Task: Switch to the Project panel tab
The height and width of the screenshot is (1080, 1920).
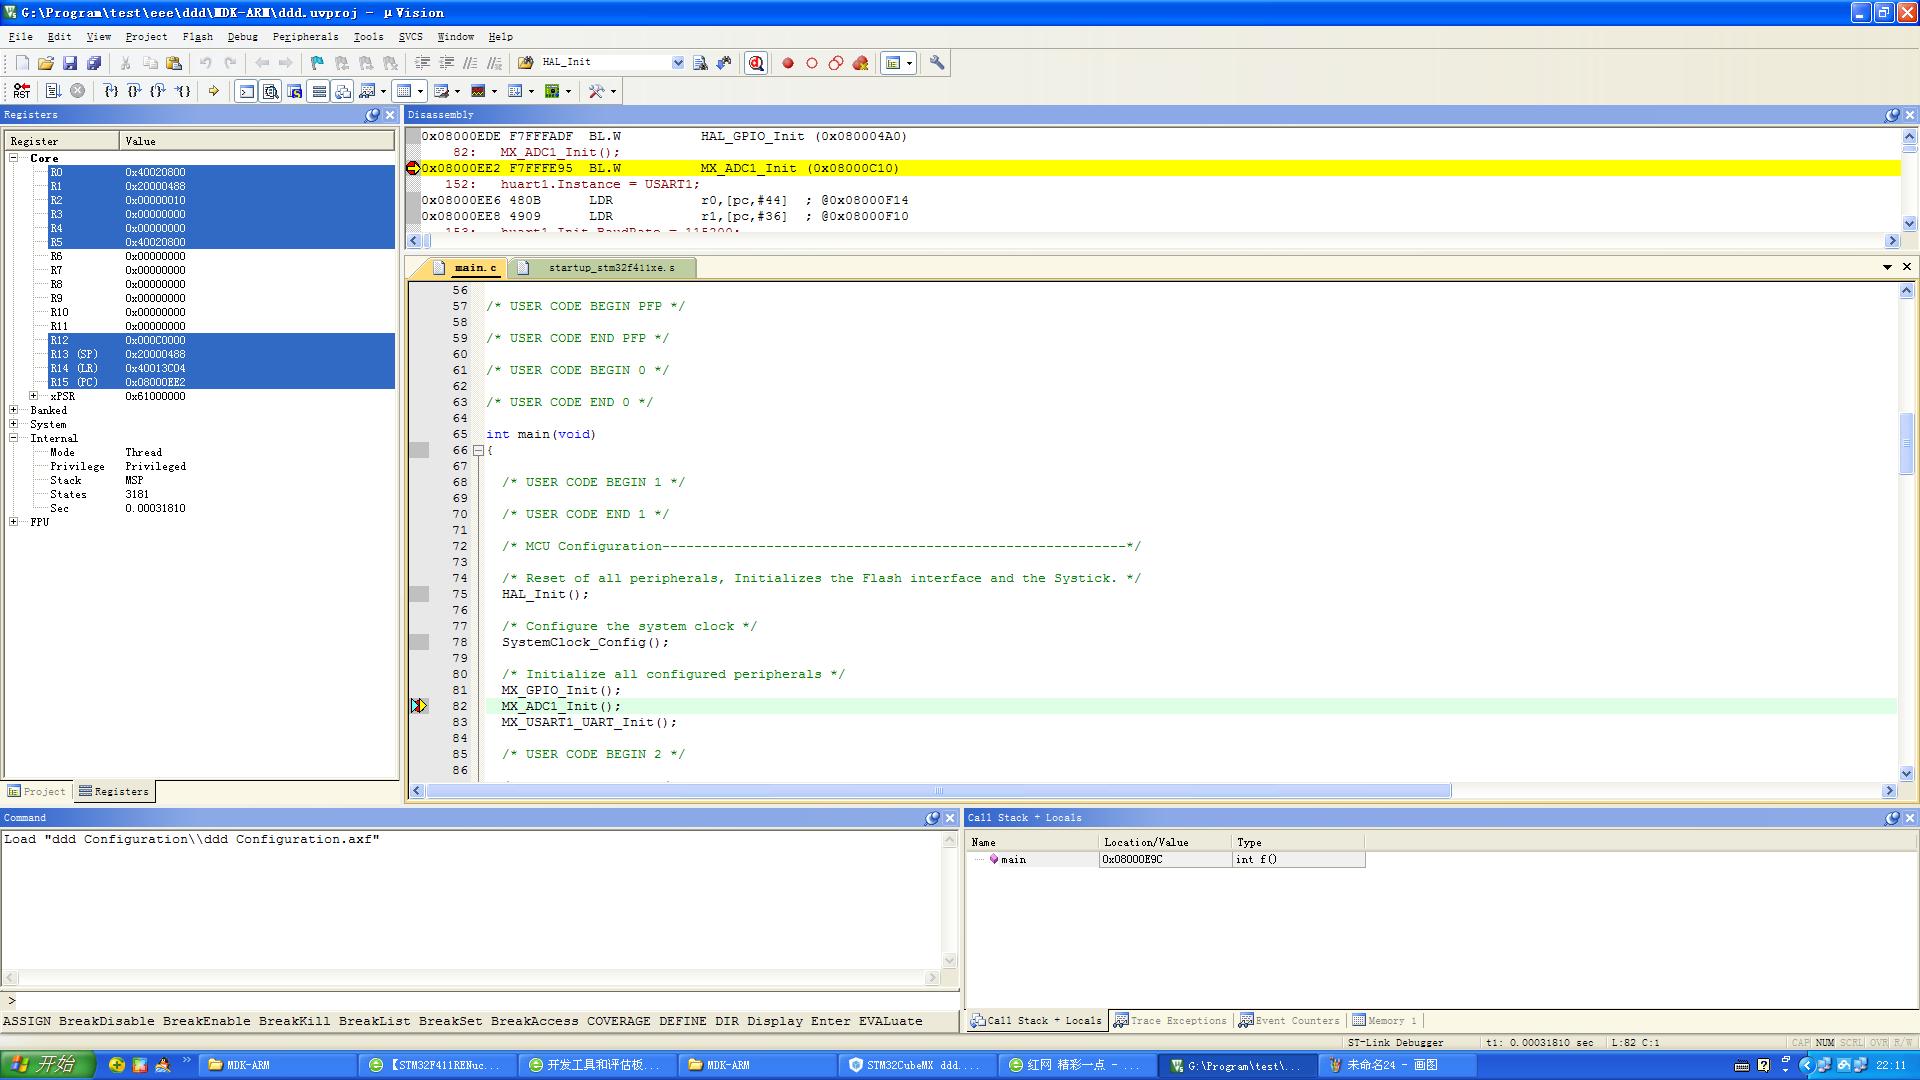Action: click(x=36, y=791)
